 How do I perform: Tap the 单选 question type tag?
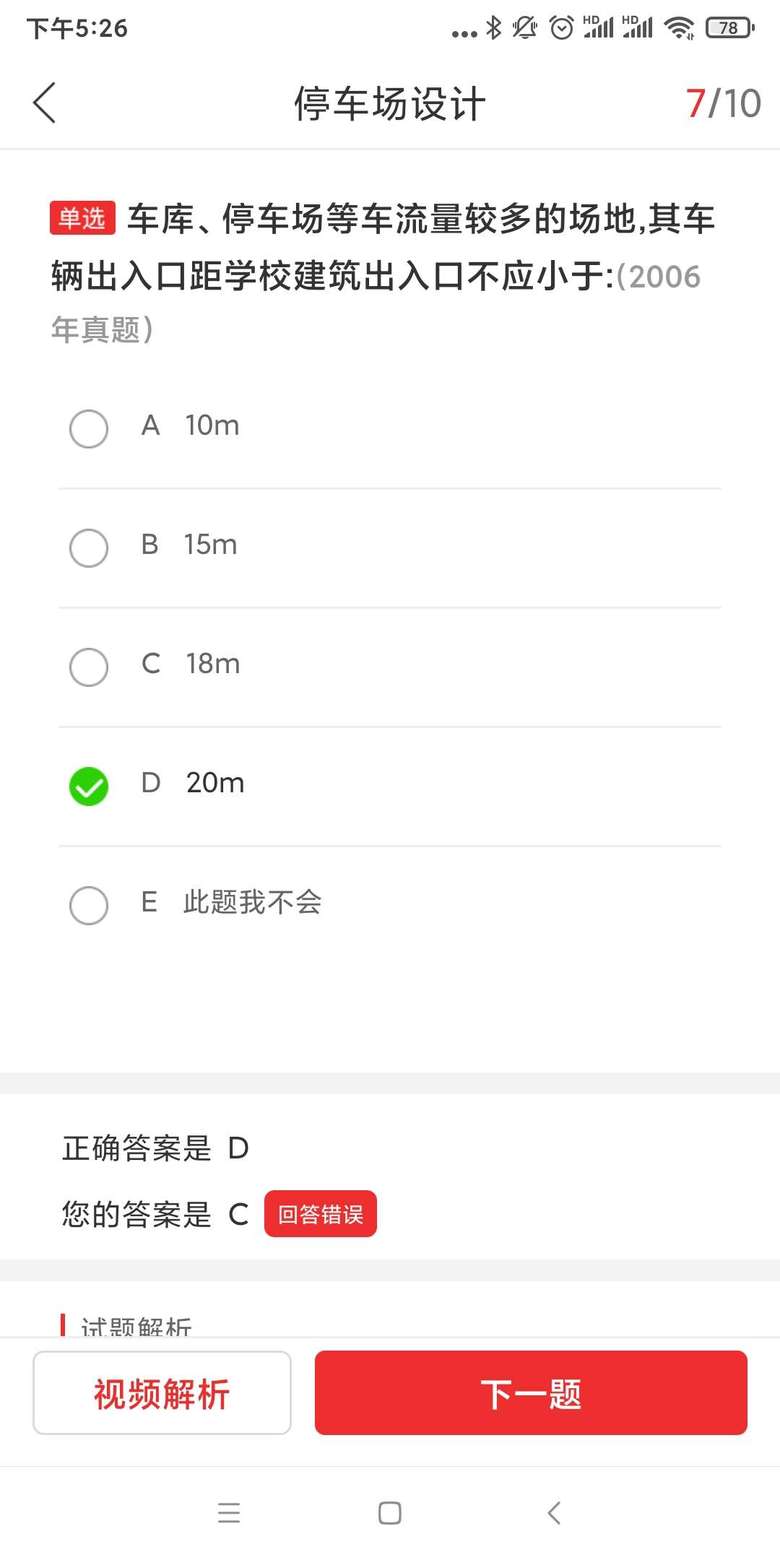coord(82,219)
